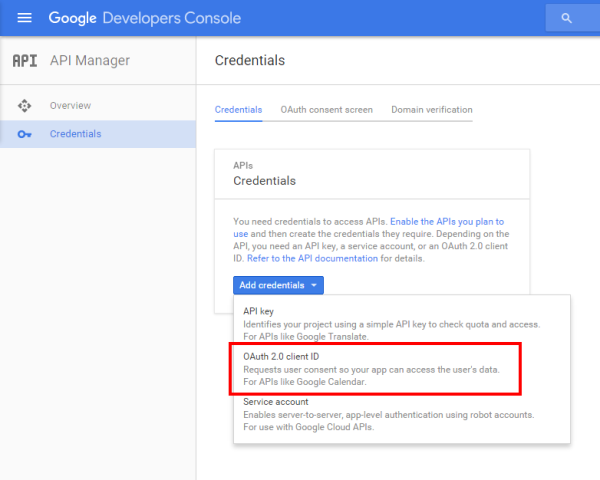Choose API key from dropdown menu
The height and width of the screenshot is (480, 600).
point(402,324)
